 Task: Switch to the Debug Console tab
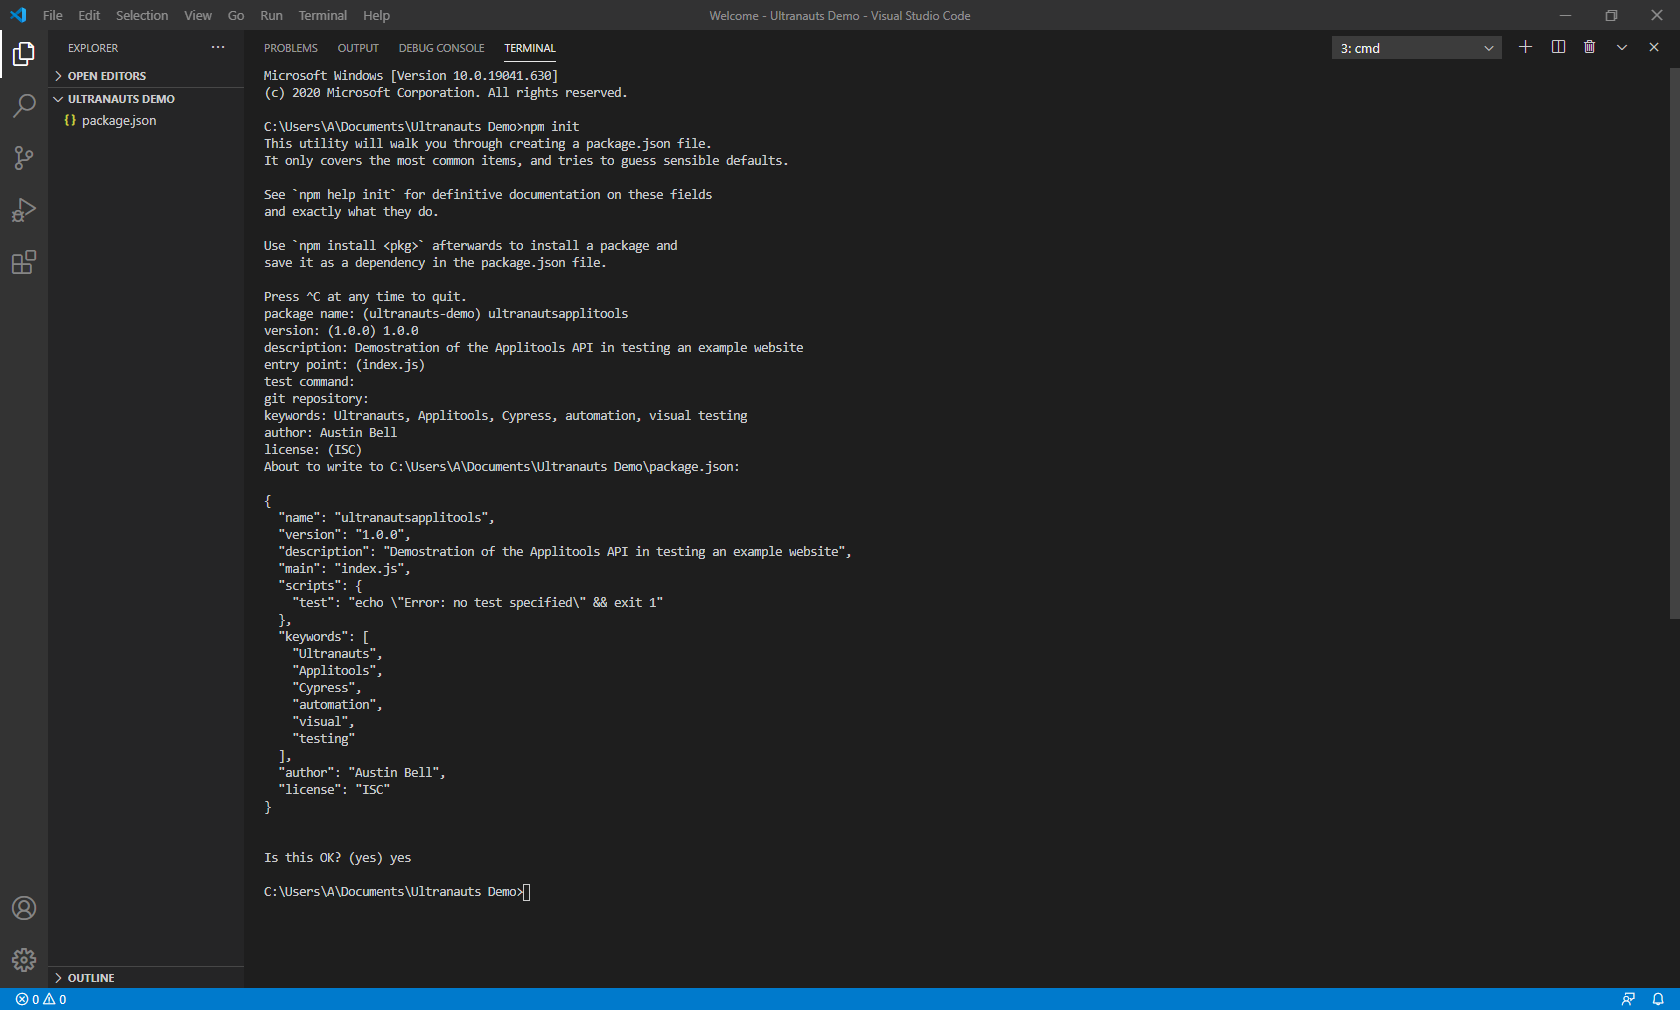441,48
